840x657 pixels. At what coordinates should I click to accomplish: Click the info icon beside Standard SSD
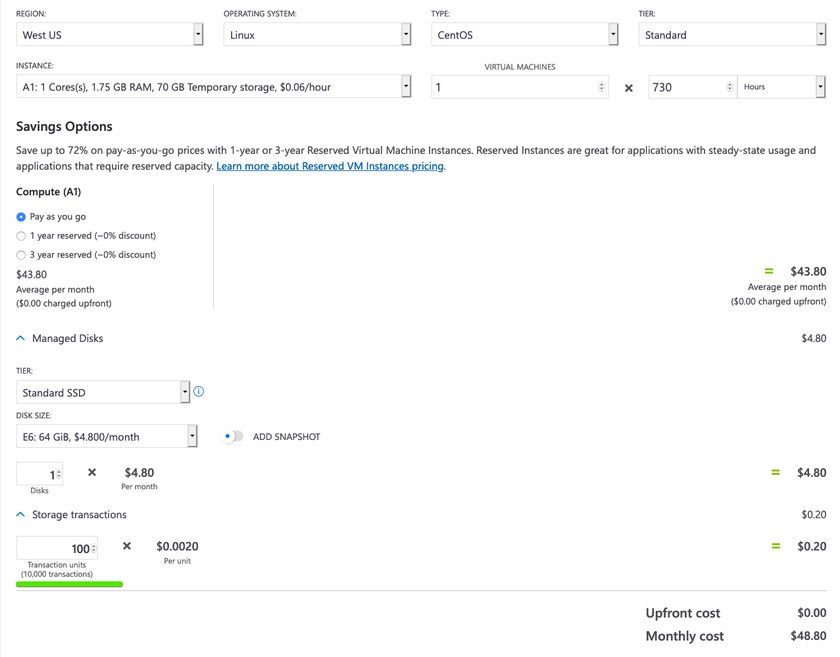(198, 392)
